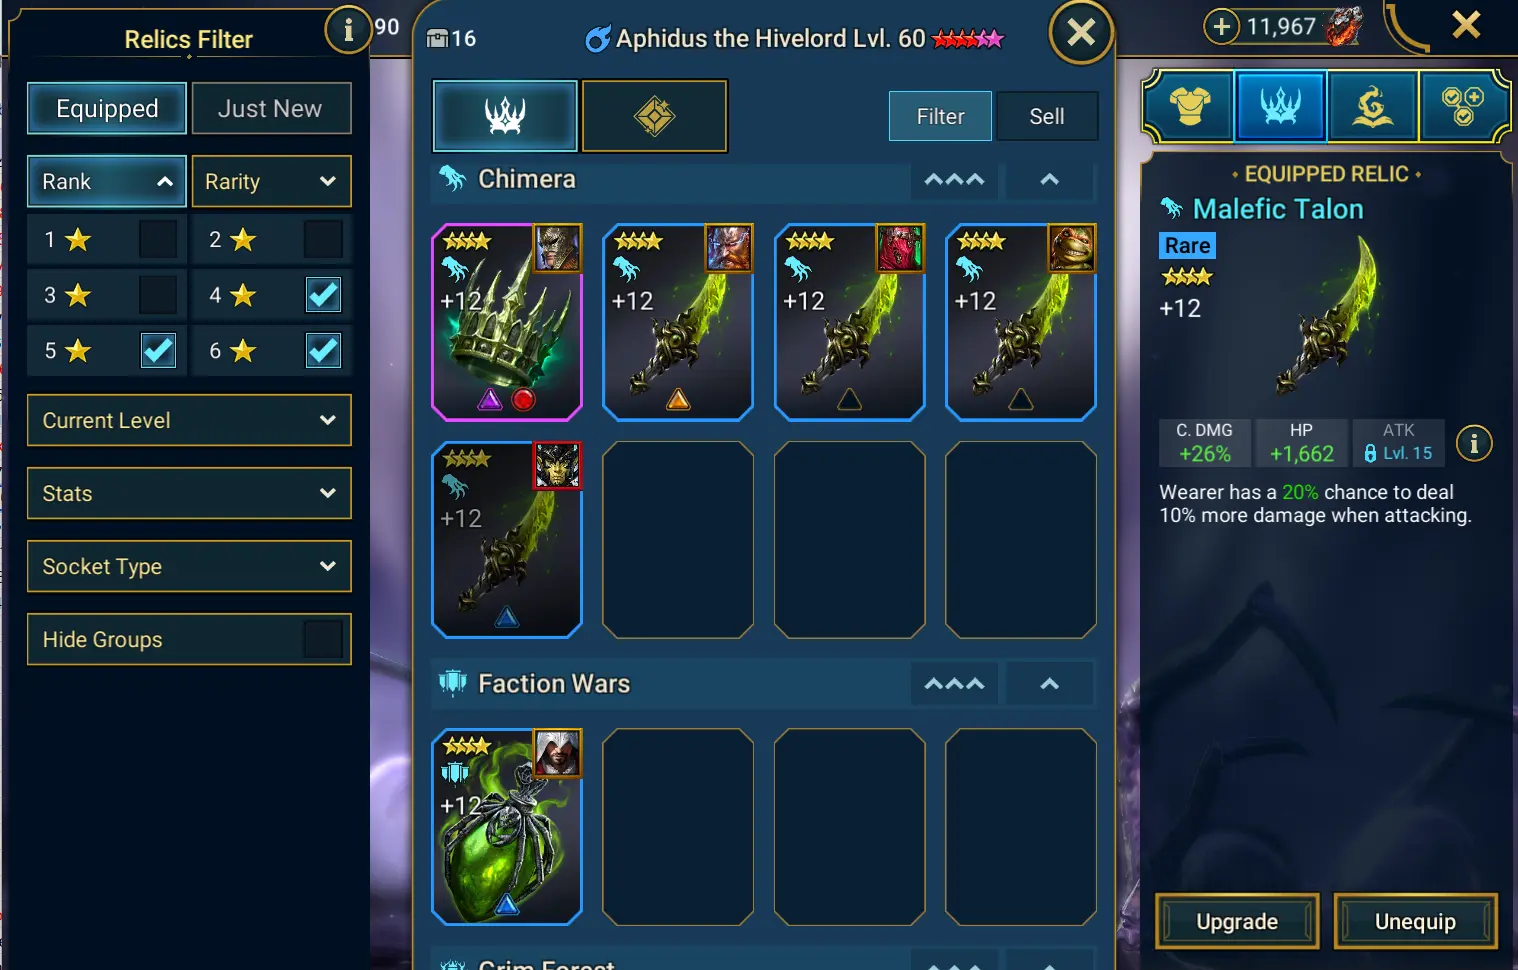Select the green amulet relic in Faction Wars
Viewport: 1518px width, 970px height.
507,826
